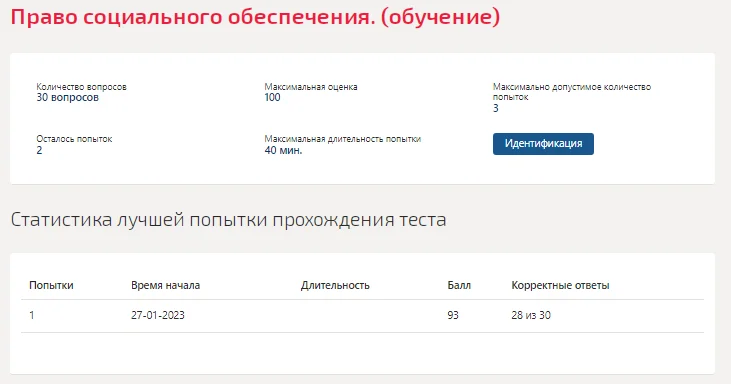The width and height of the screenshot is (731, 384).
Task: Click the Попытки column header
Action: tap(51, 285)
